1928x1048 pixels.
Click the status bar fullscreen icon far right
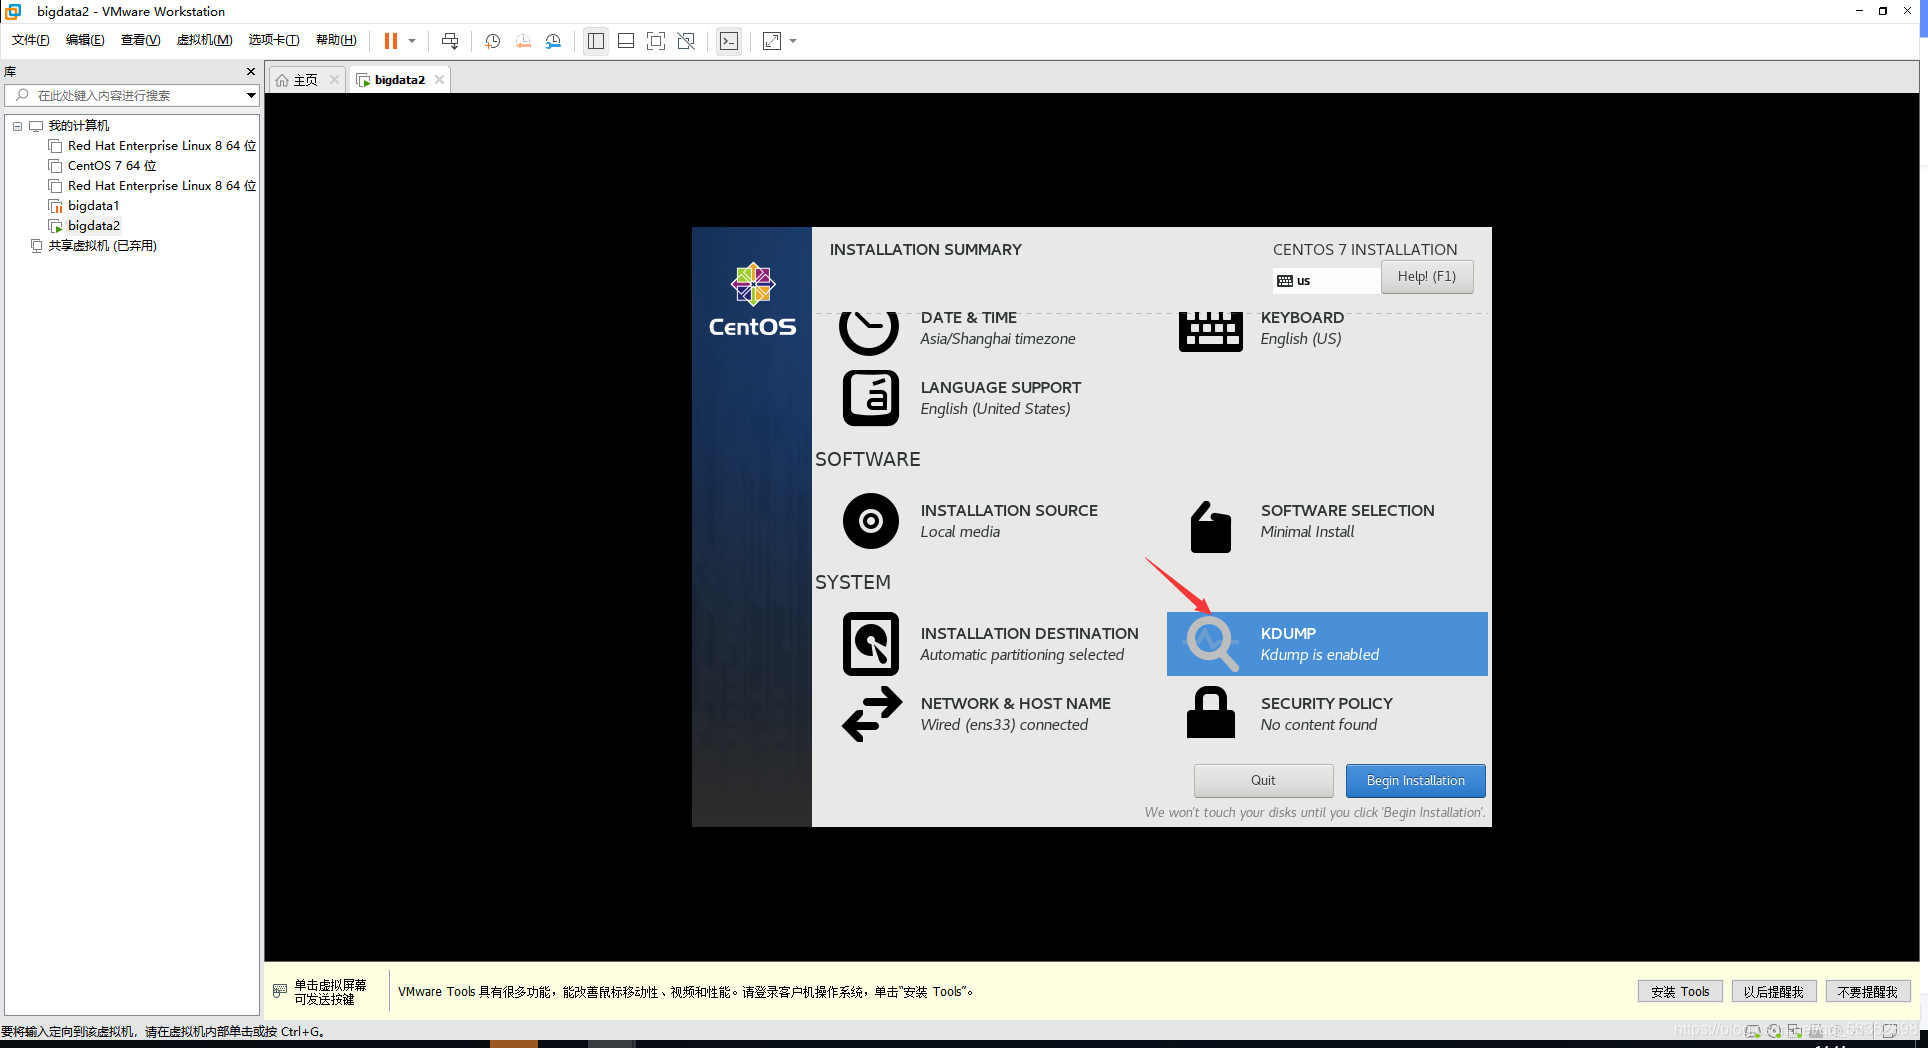pos(1890,1031)
